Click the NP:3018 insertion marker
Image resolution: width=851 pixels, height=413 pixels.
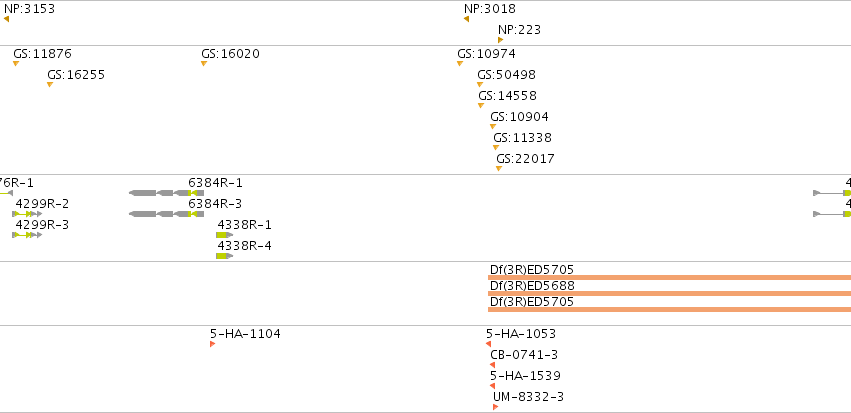point(466,19)
